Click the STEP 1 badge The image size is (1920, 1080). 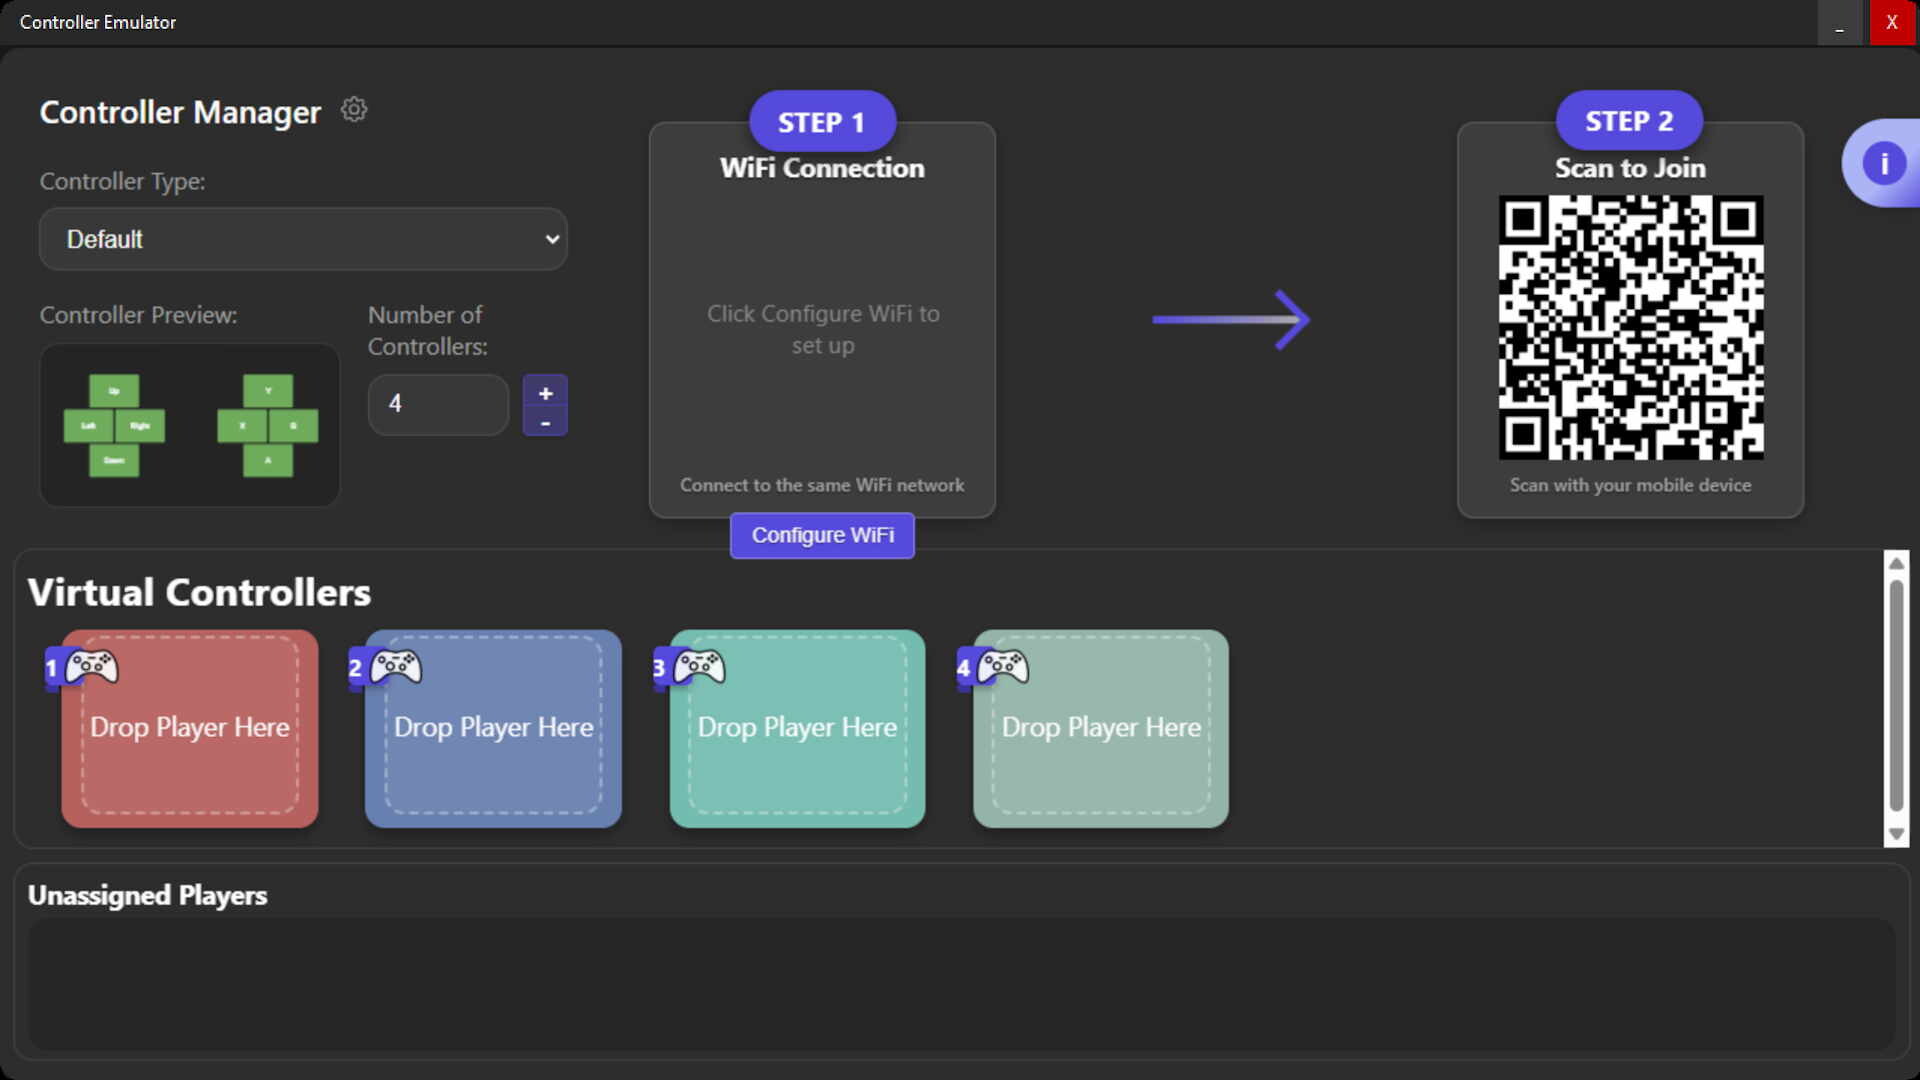pyautogui.click(x=821, y=122)
